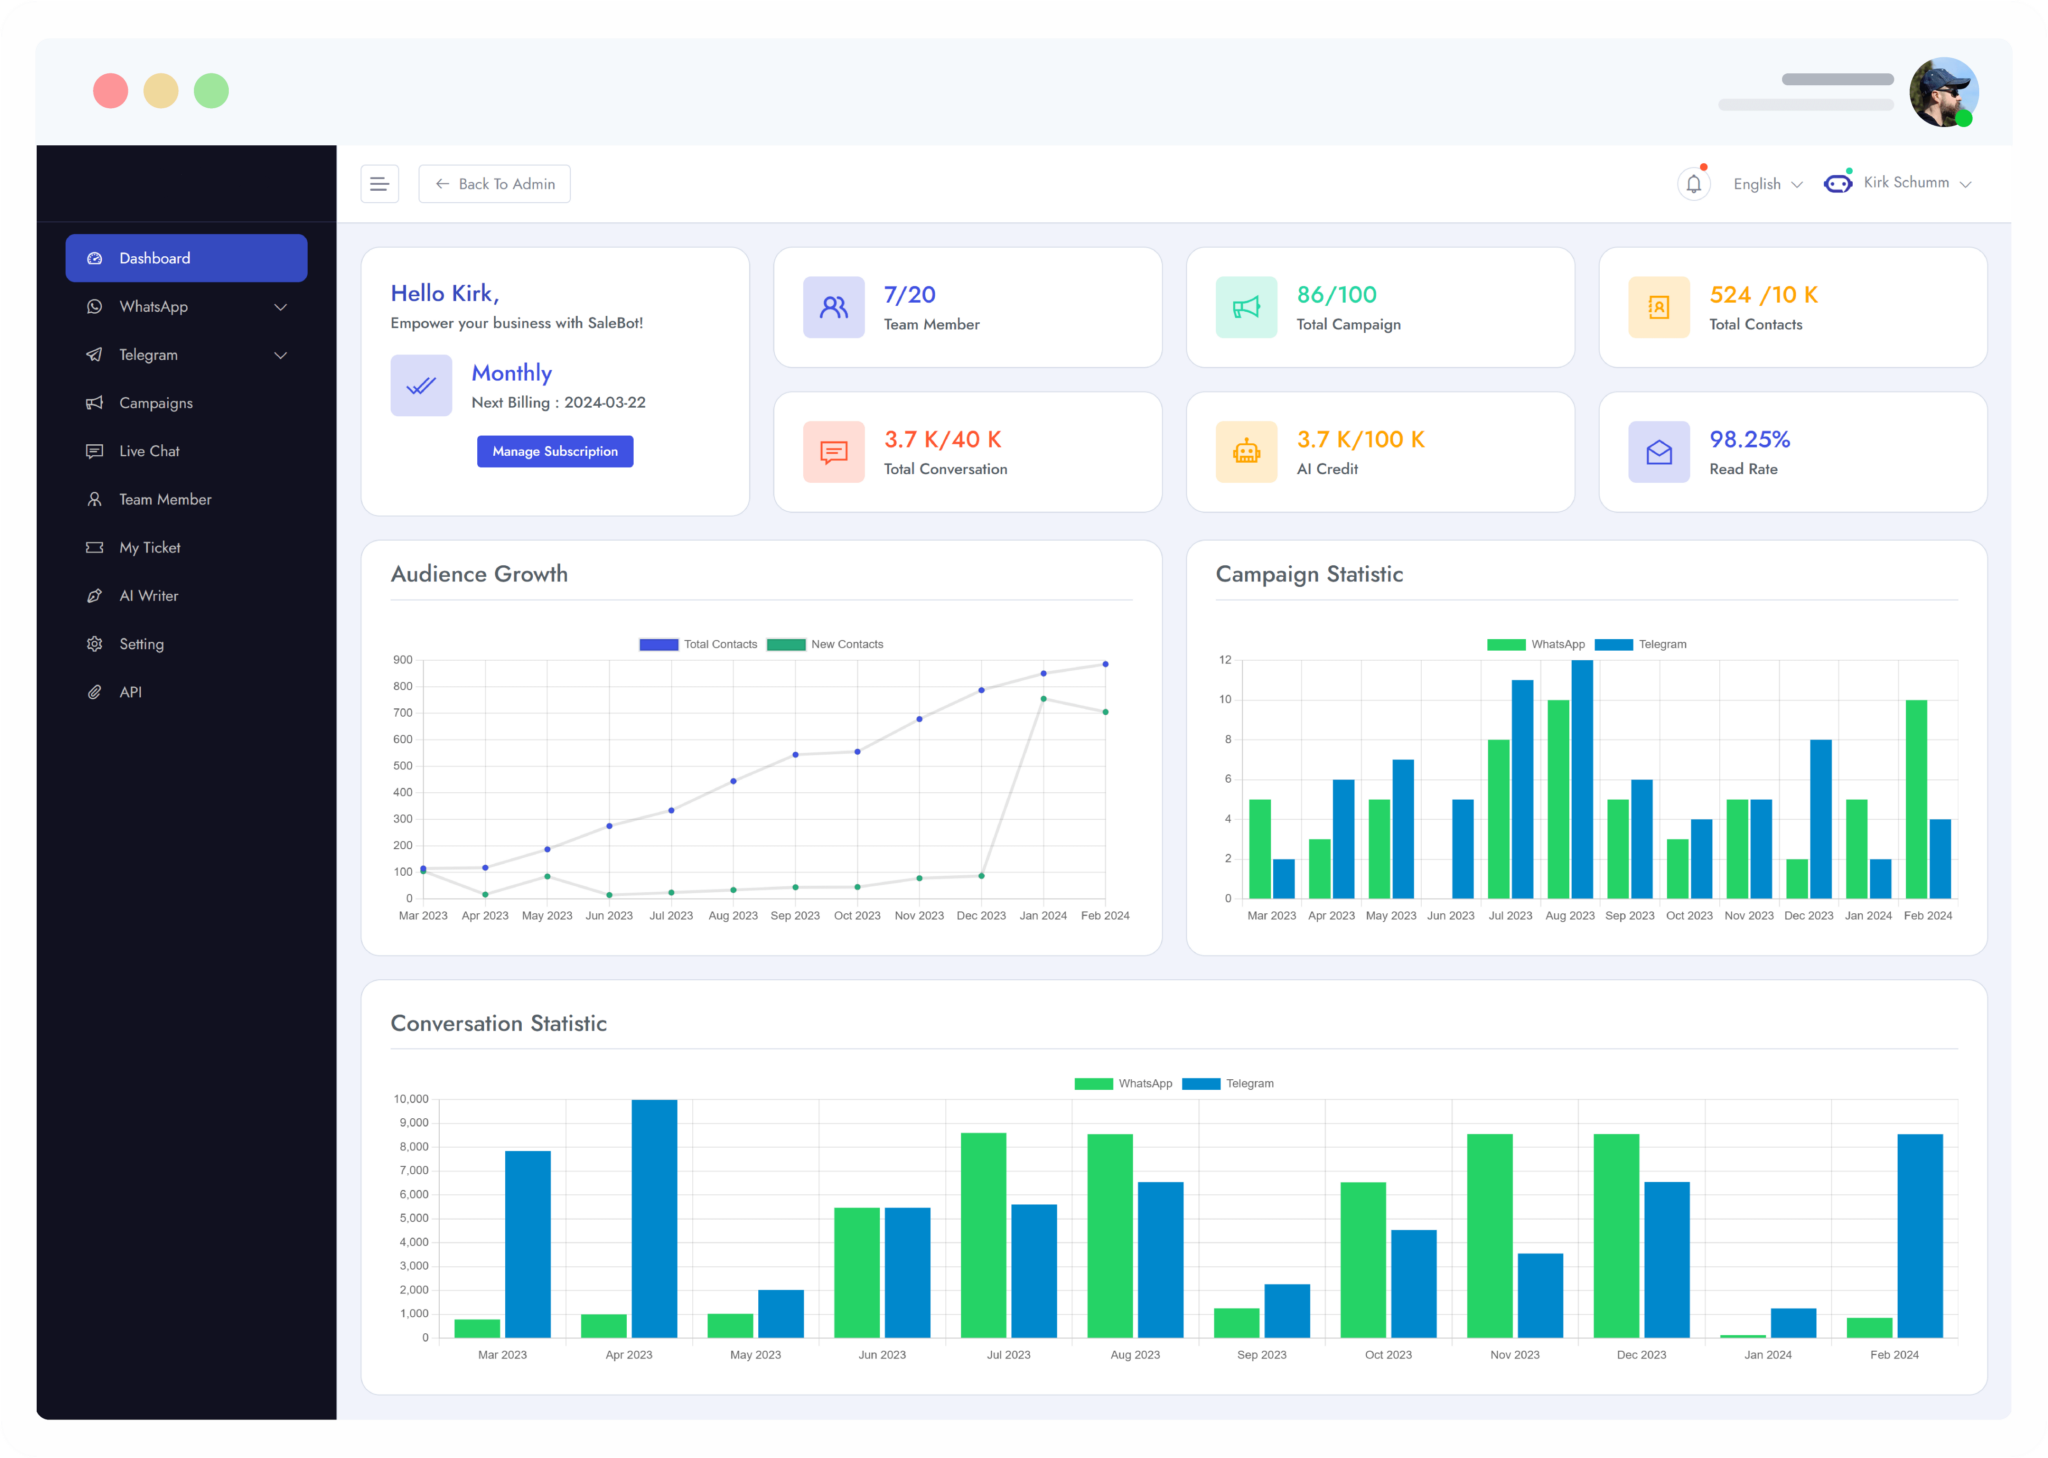Open the notification bell icon
The width and height of the screenshot is (2048, 1458).
pyautogui.click(x=1693, y=184)
